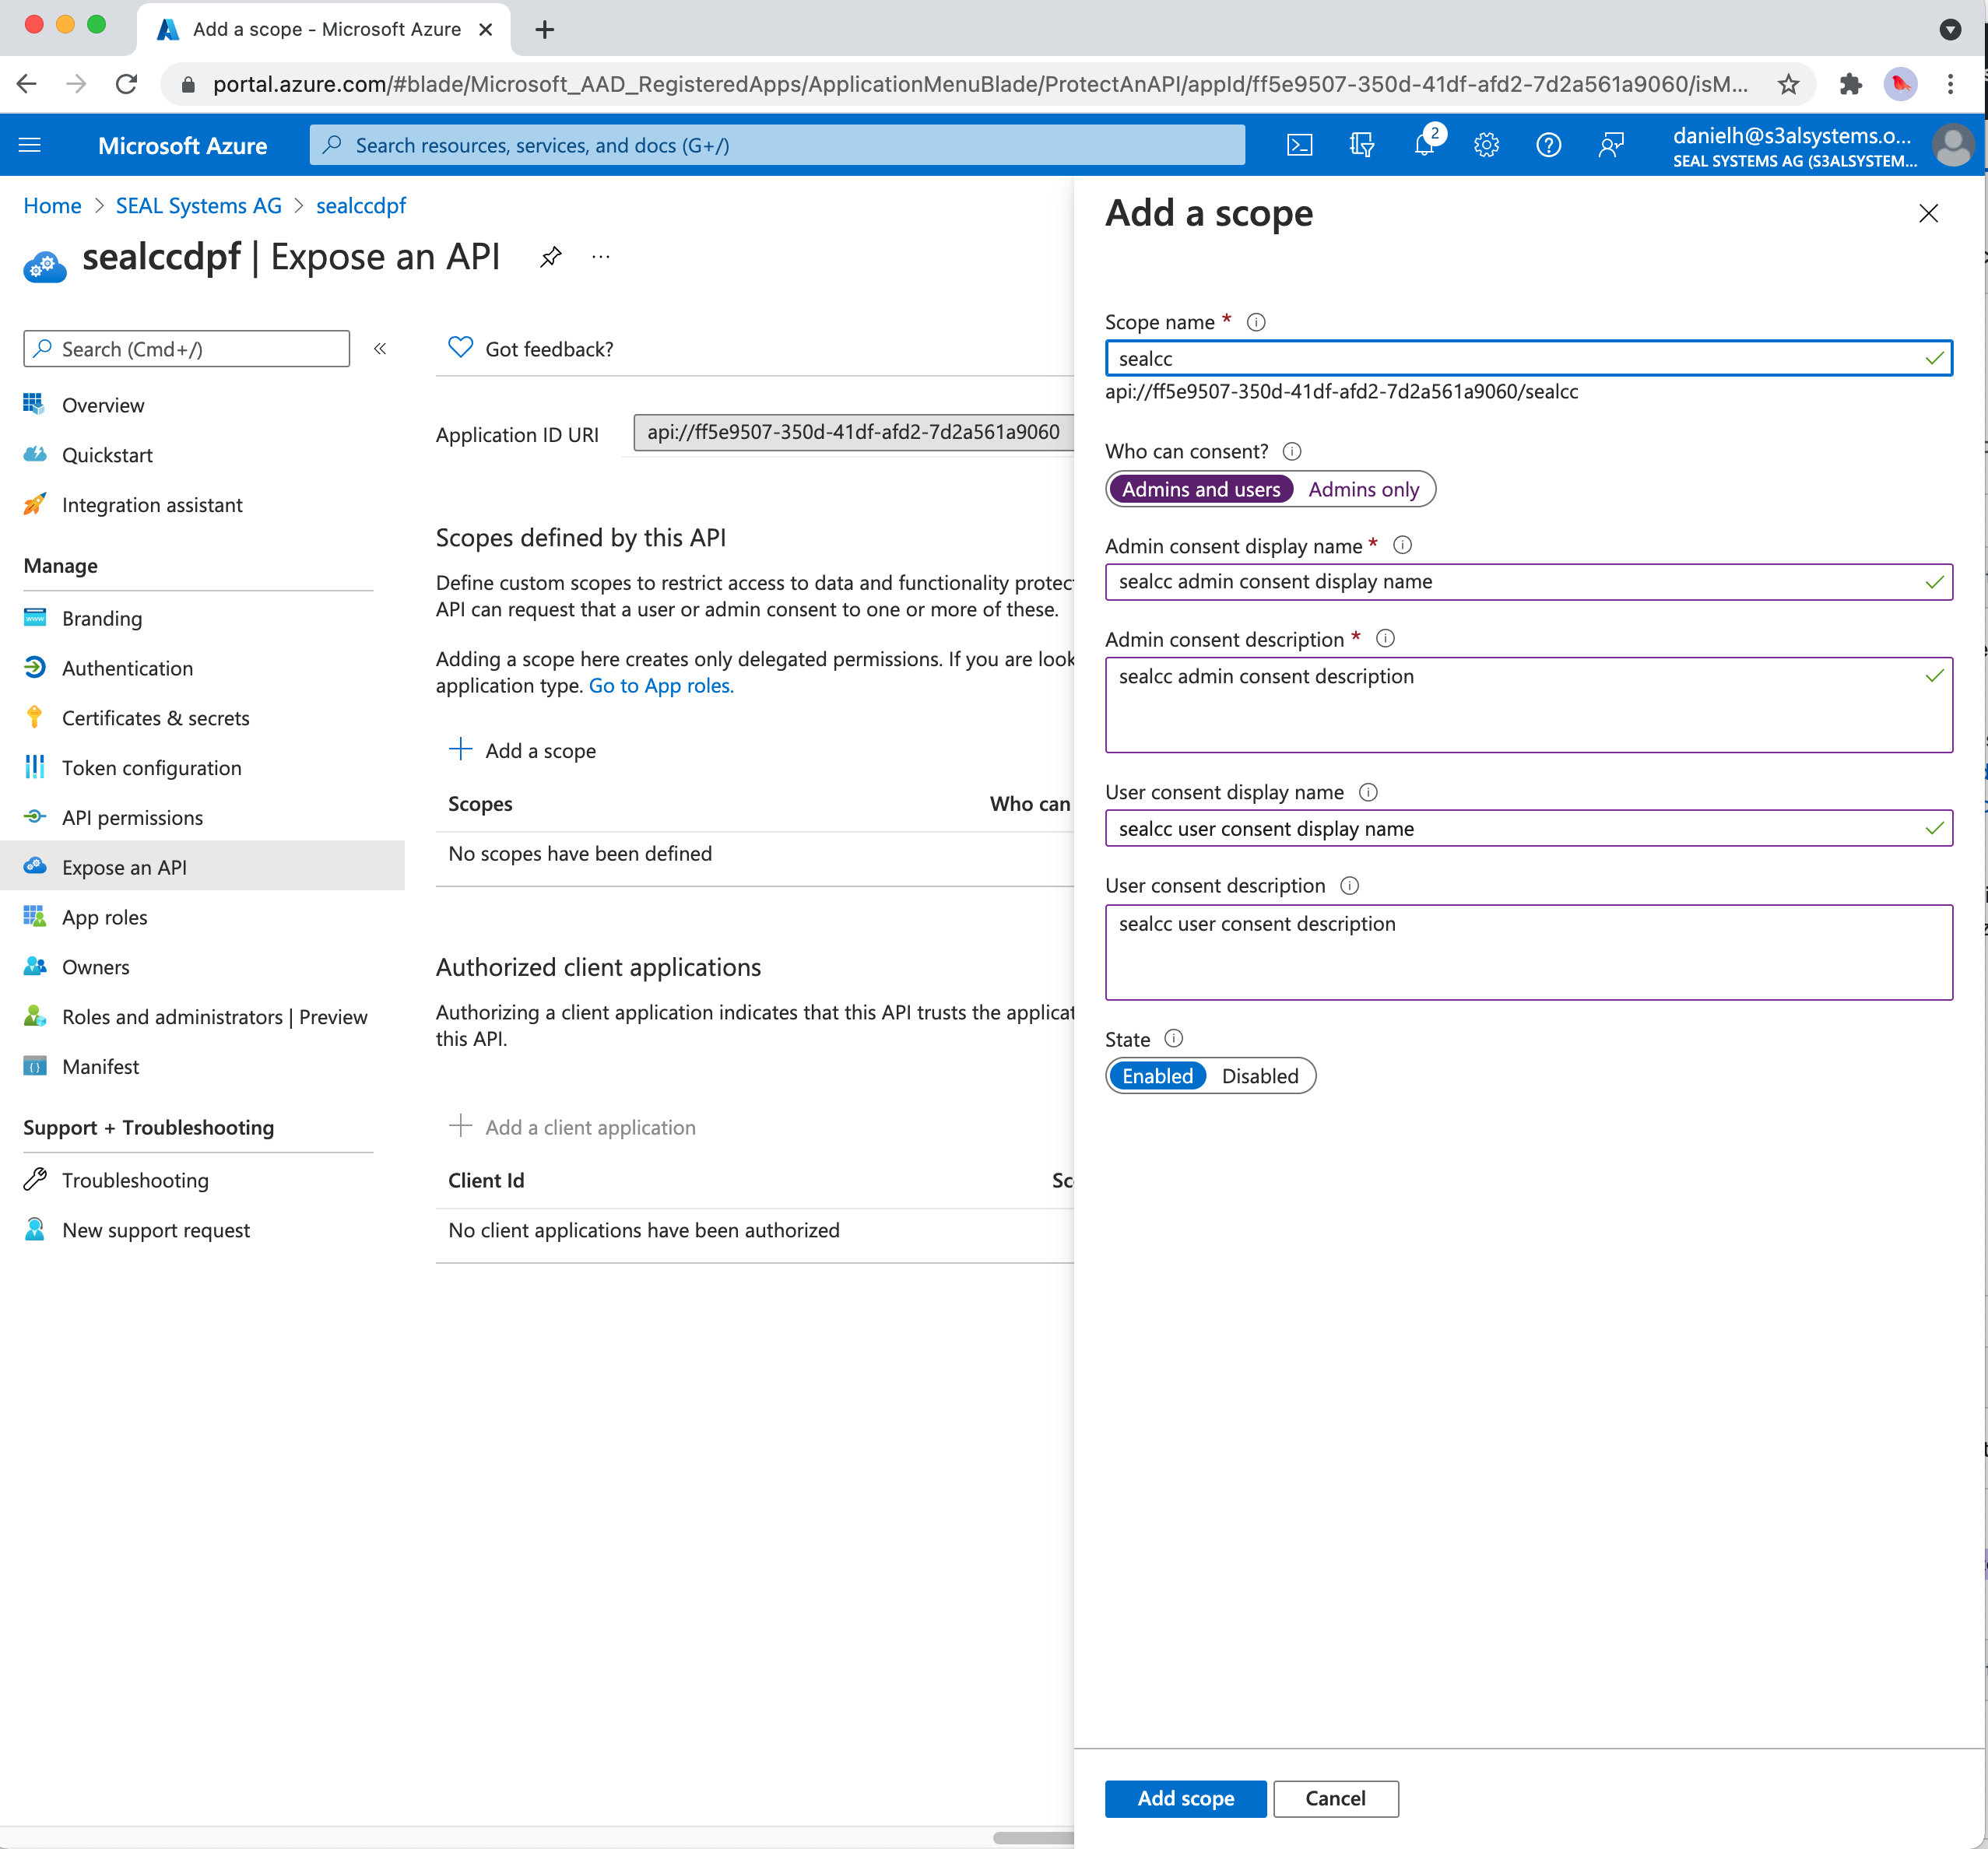Open the portal hamburger menu
This screenshot has width=1988, height=1849.
[29, 145]
